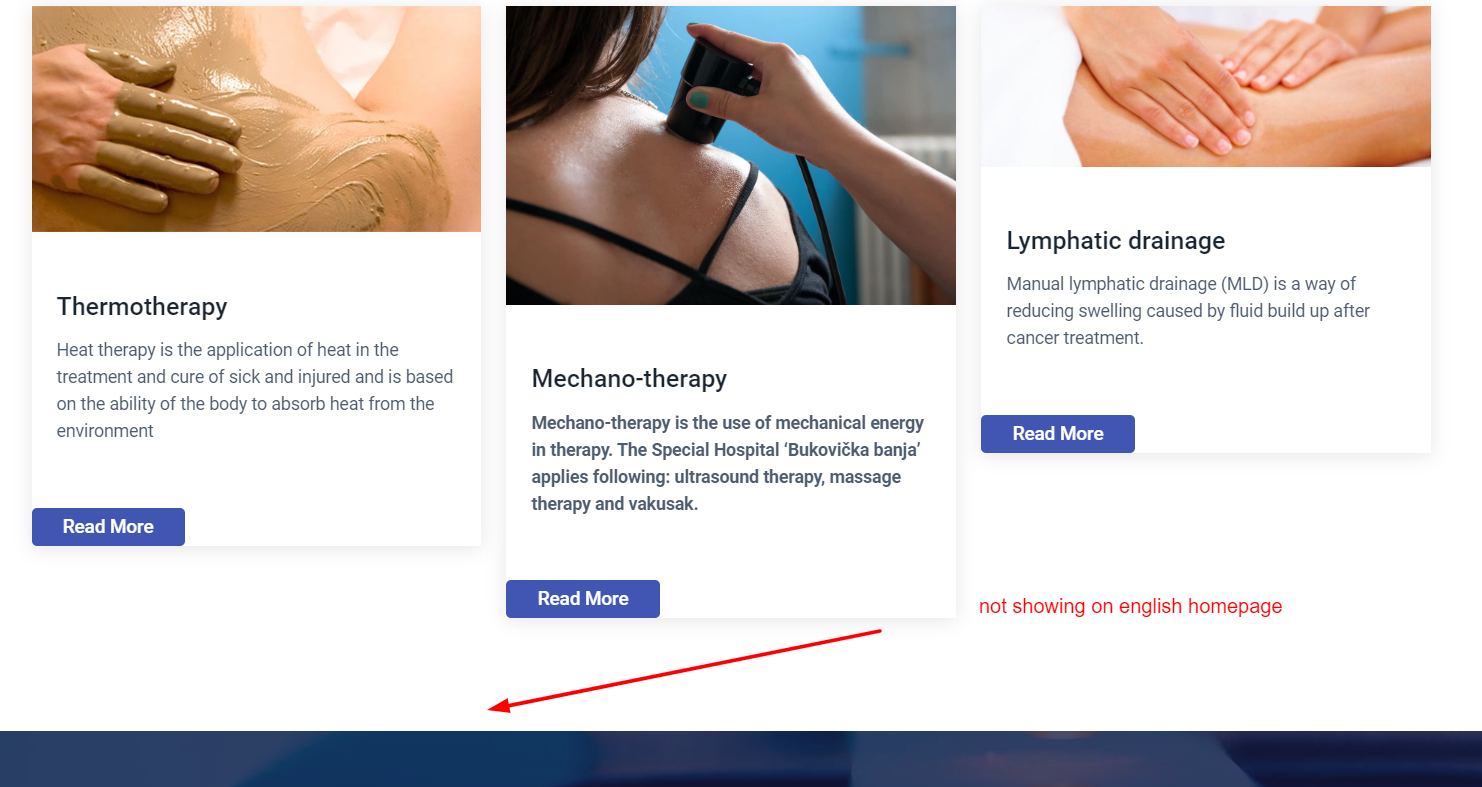Viewport: 1482px width, 787px height.
Task: Click the red 'not showing on english homepage' note
Action: coord(1130,606)
